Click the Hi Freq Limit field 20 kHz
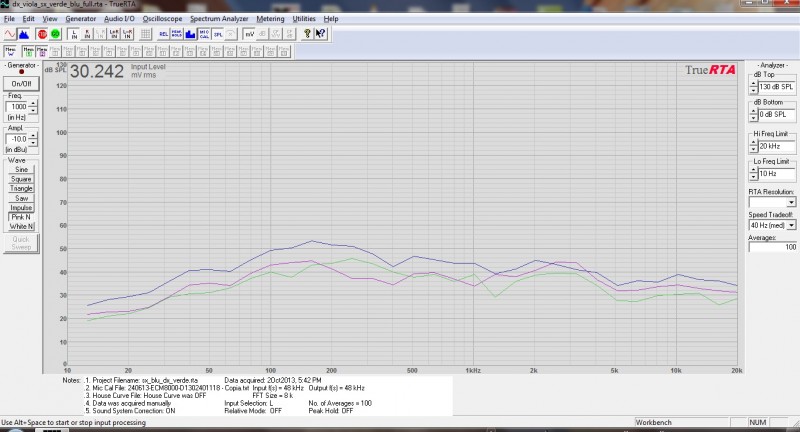Screen dimensions: 800x432 777,146
